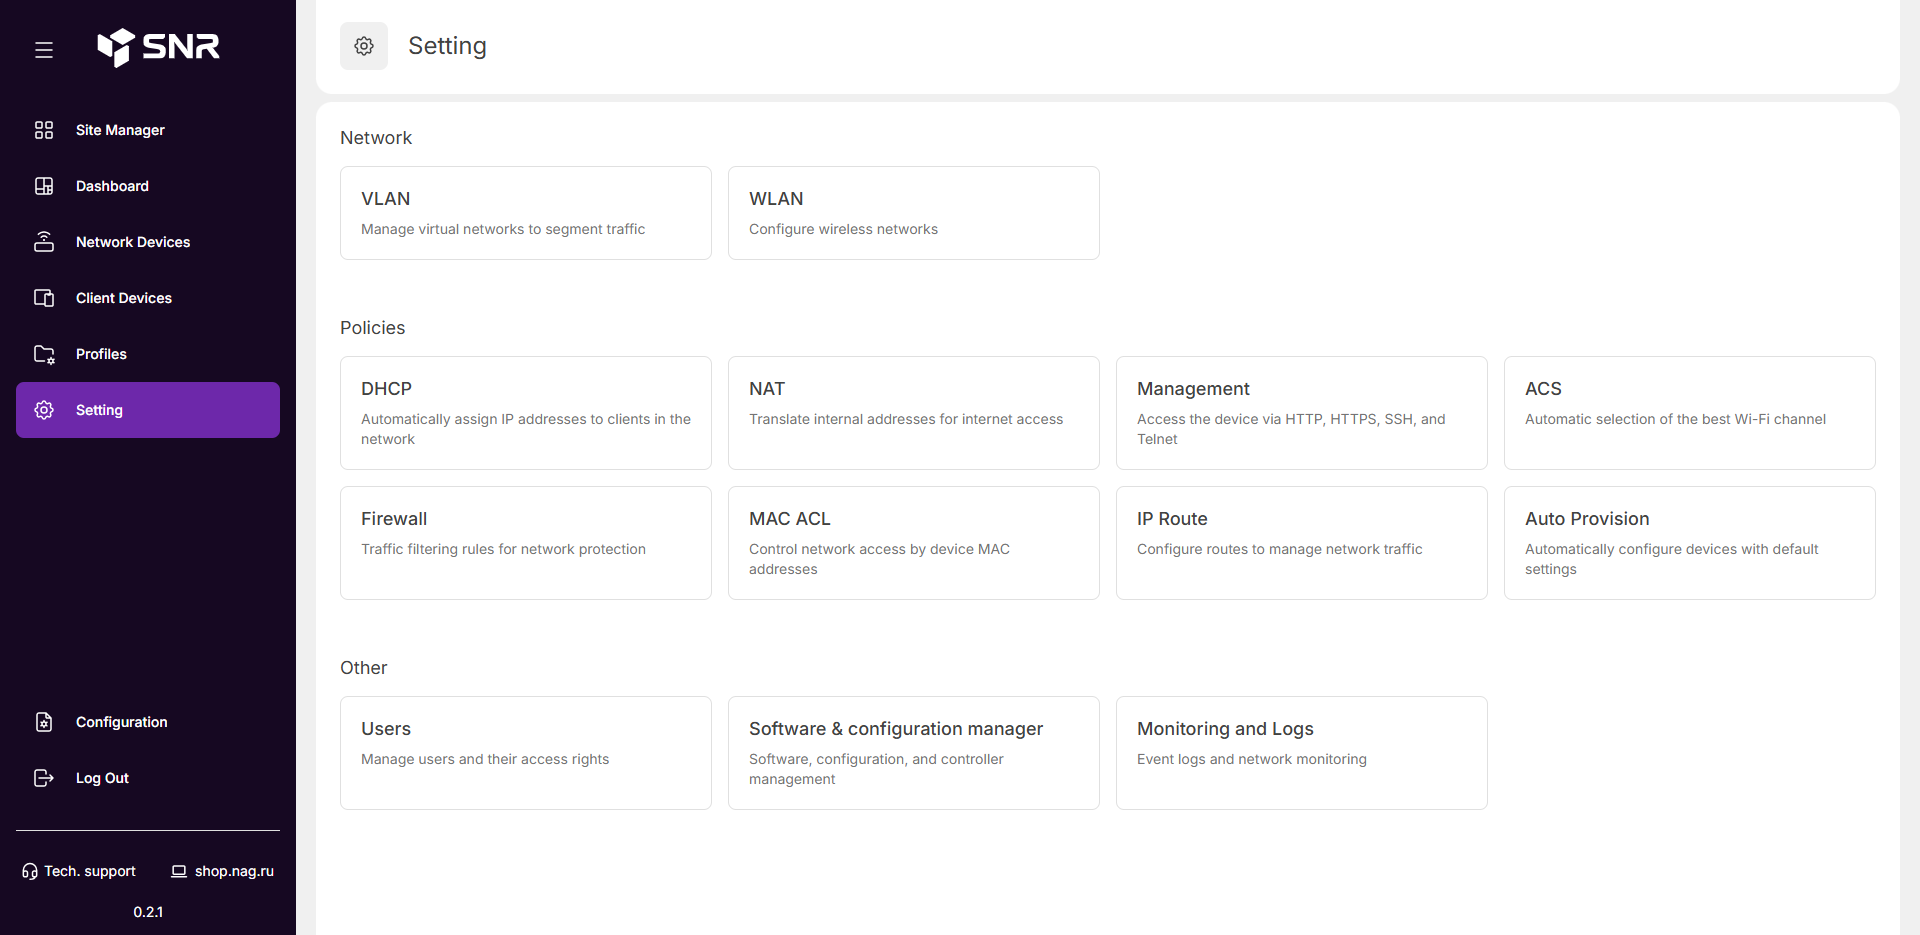This screenshot has width=1920, height=935.
Task: Click the Site Manager grid icon
Action: (x=44, y=130)
